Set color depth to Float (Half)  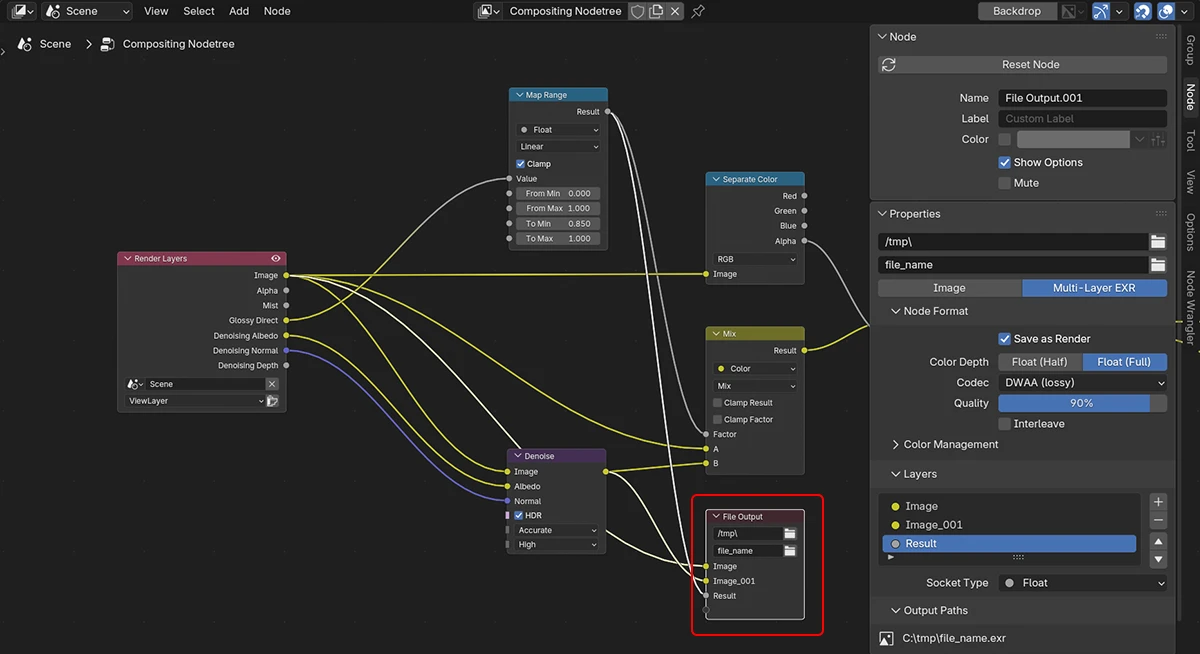click(x=1040, y=362)
